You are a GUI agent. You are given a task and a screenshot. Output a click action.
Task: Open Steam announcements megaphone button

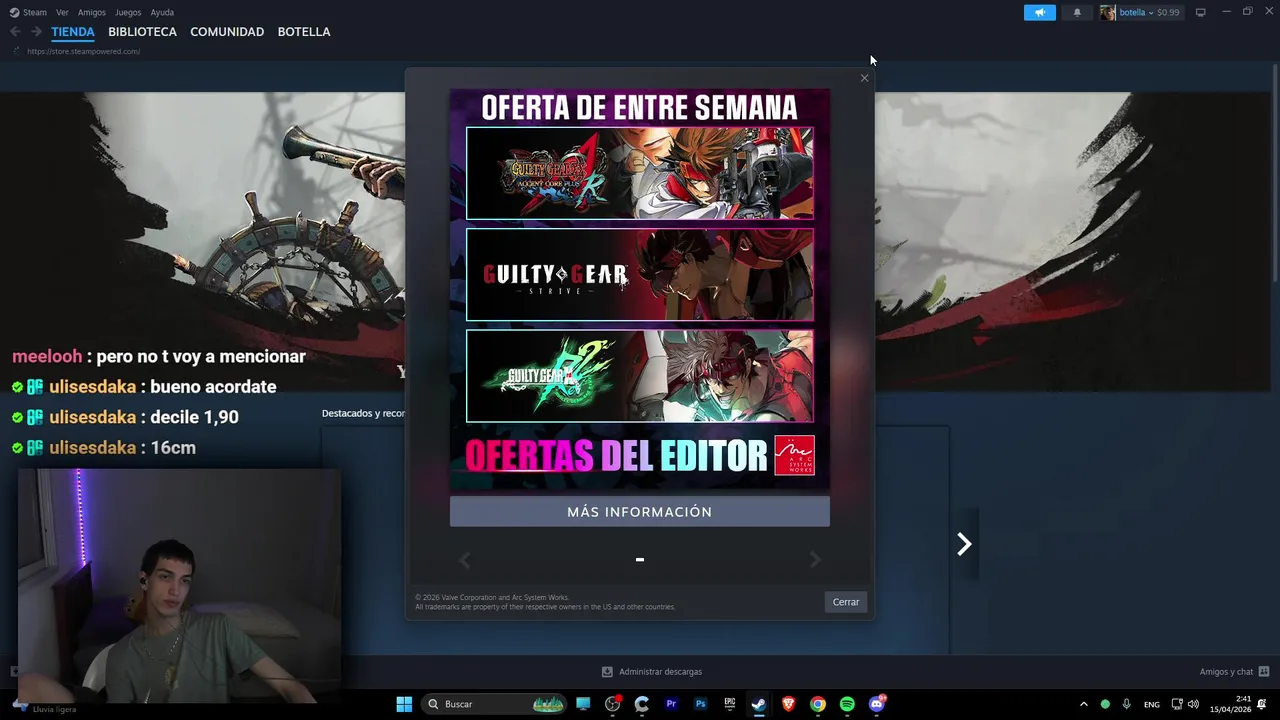1039,12
